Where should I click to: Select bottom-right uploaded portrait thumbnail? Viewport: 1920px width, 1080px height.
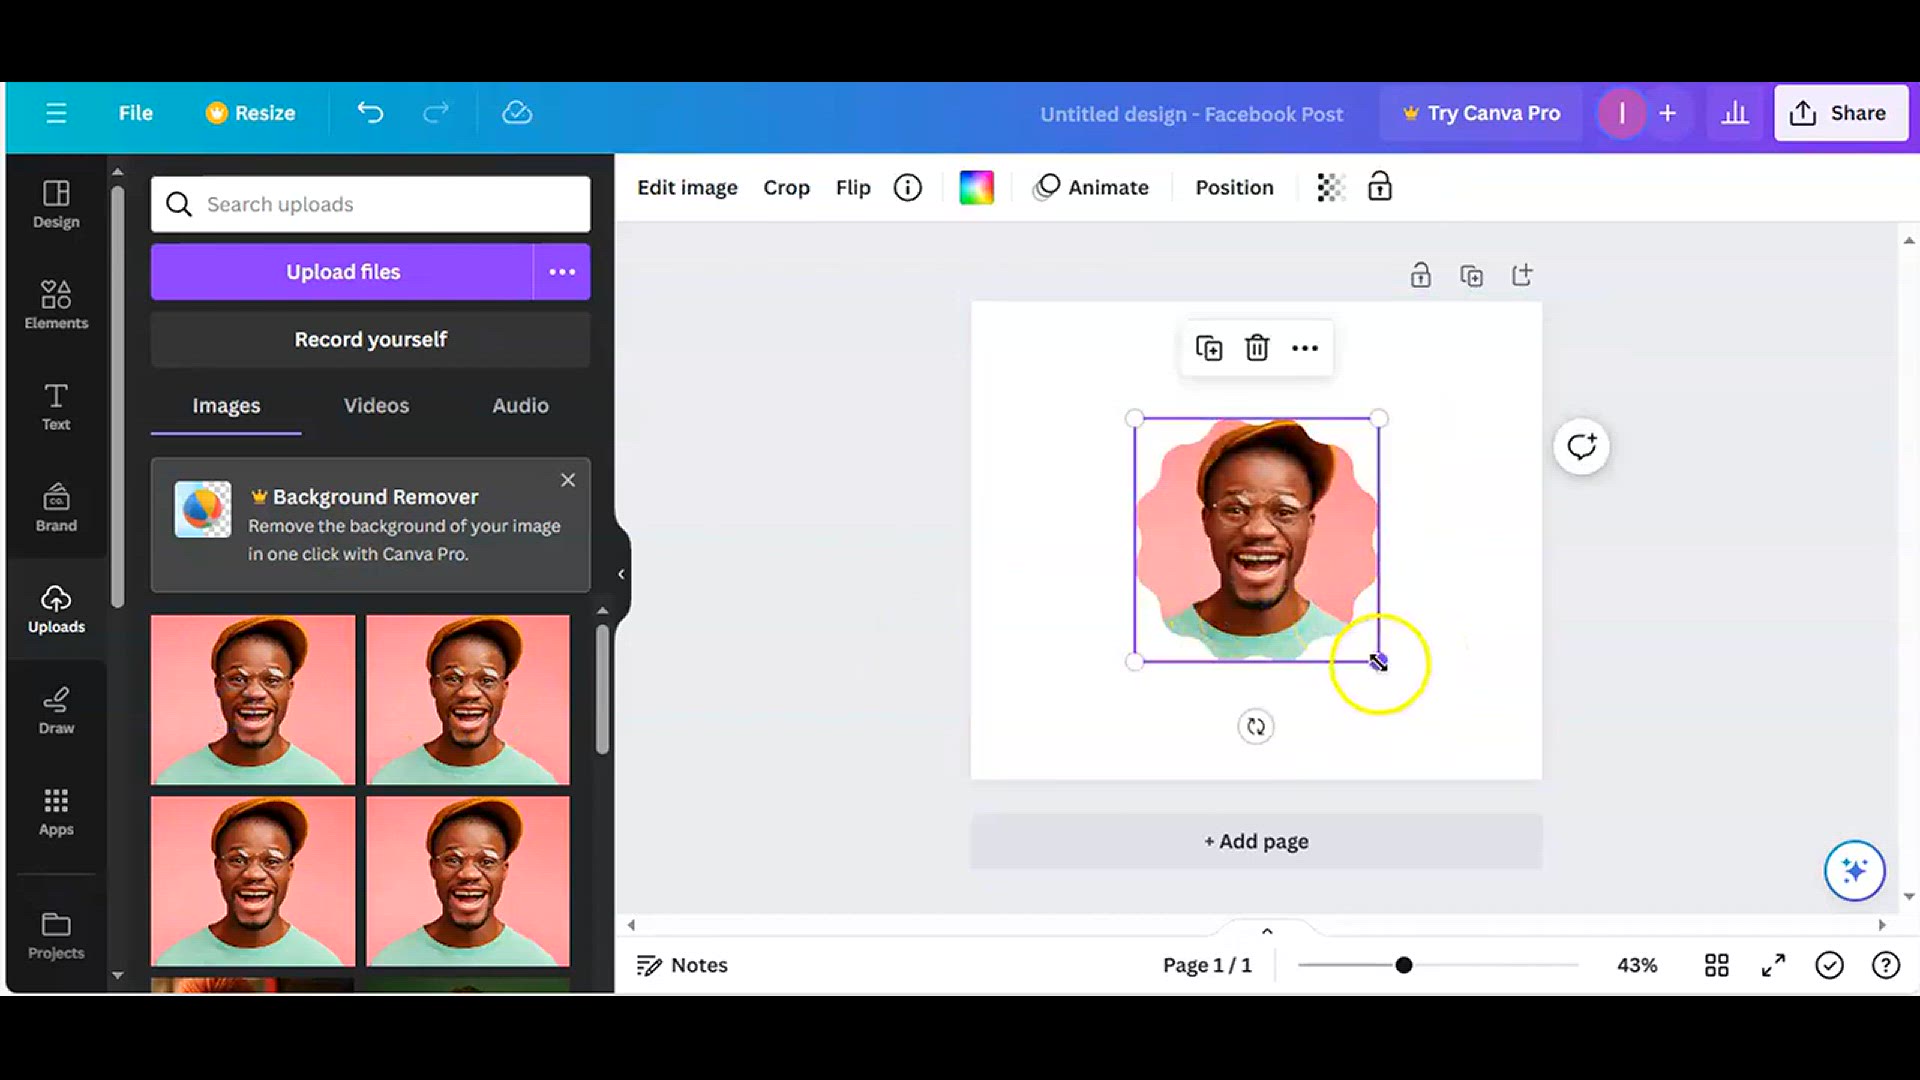tap(468, 881)
